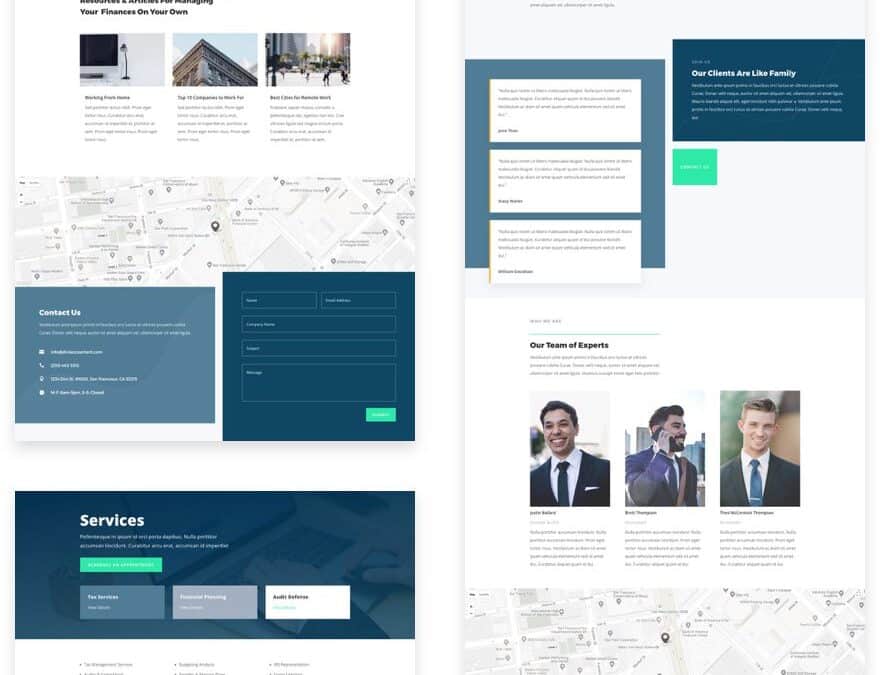The image size is (880, 675).
Task: Open the Best Cities for Remote Work street image
Action: [308, 59]
